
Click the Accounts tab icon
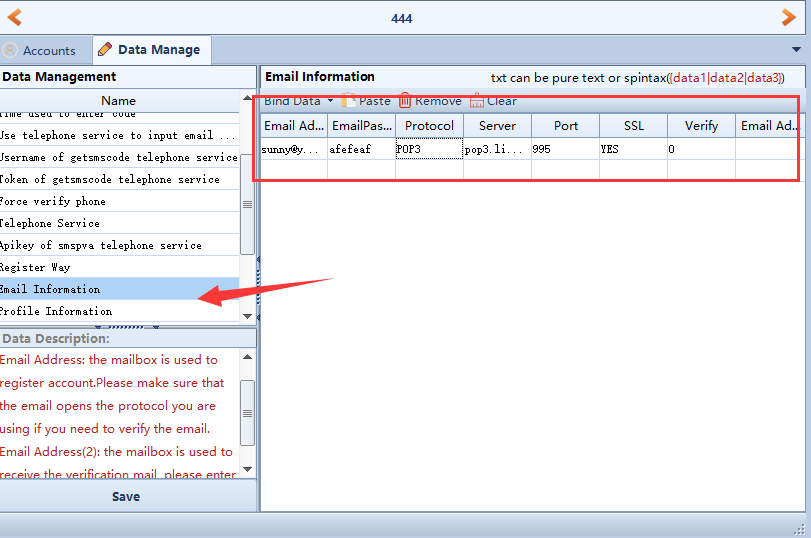point(10,50)
